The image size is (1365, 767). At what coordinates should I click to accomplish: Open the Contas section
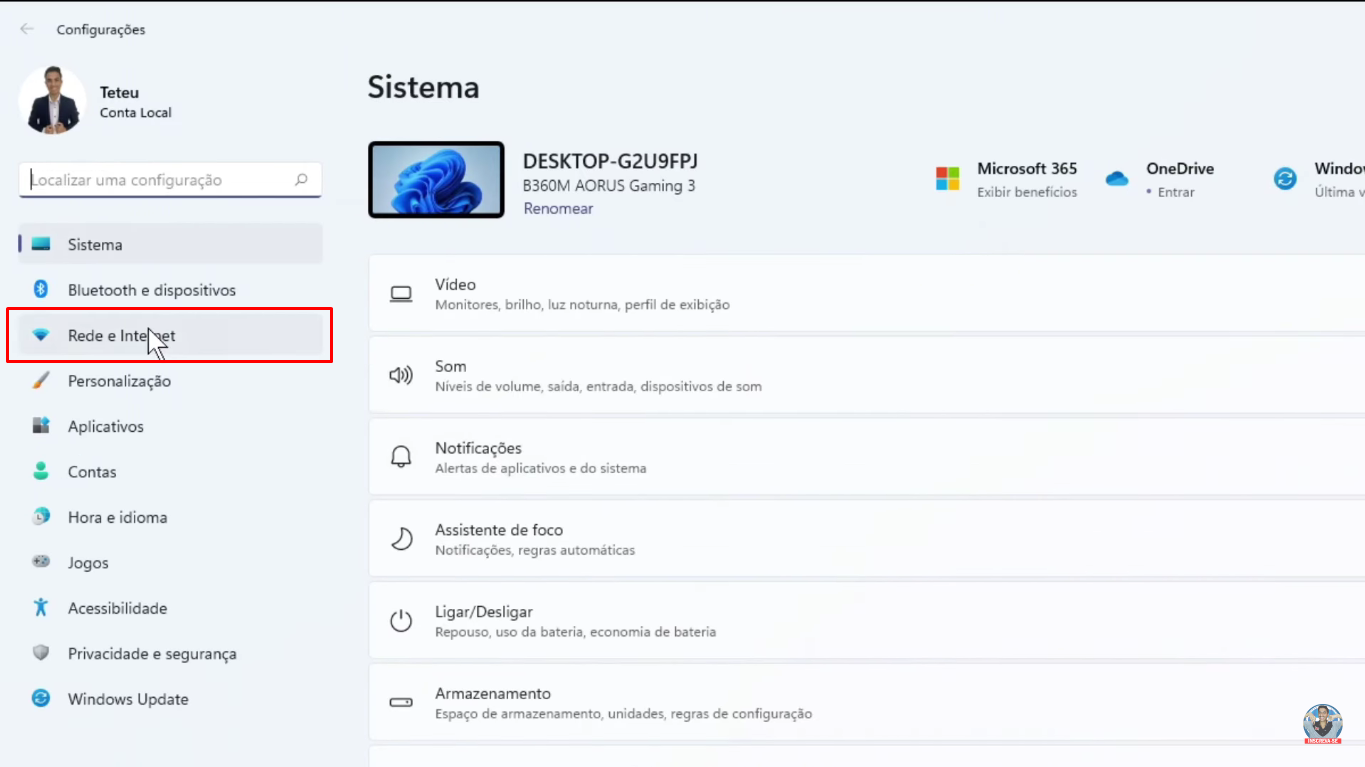point(92,472)
